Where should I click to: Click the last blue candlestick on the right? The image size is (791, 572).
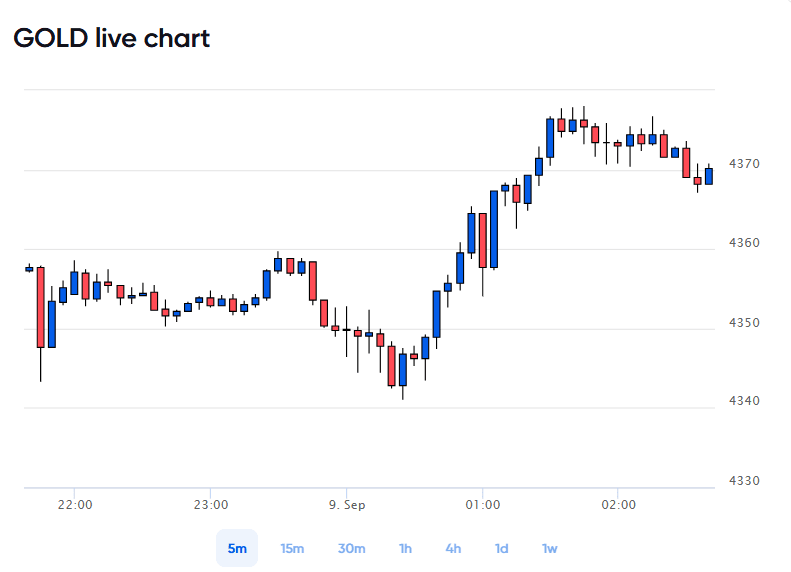[x=709, y=176]
